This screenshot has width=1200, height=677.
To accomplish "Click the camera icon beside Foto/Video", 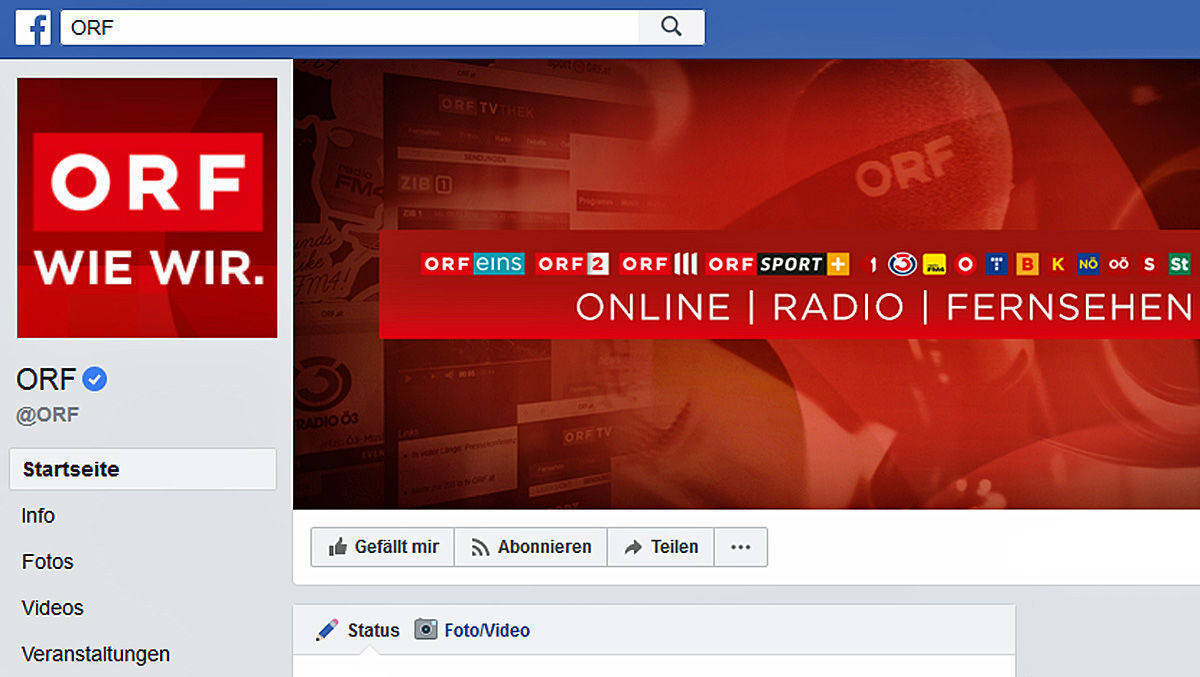I will pyautogui.click(x=426, y=629).
